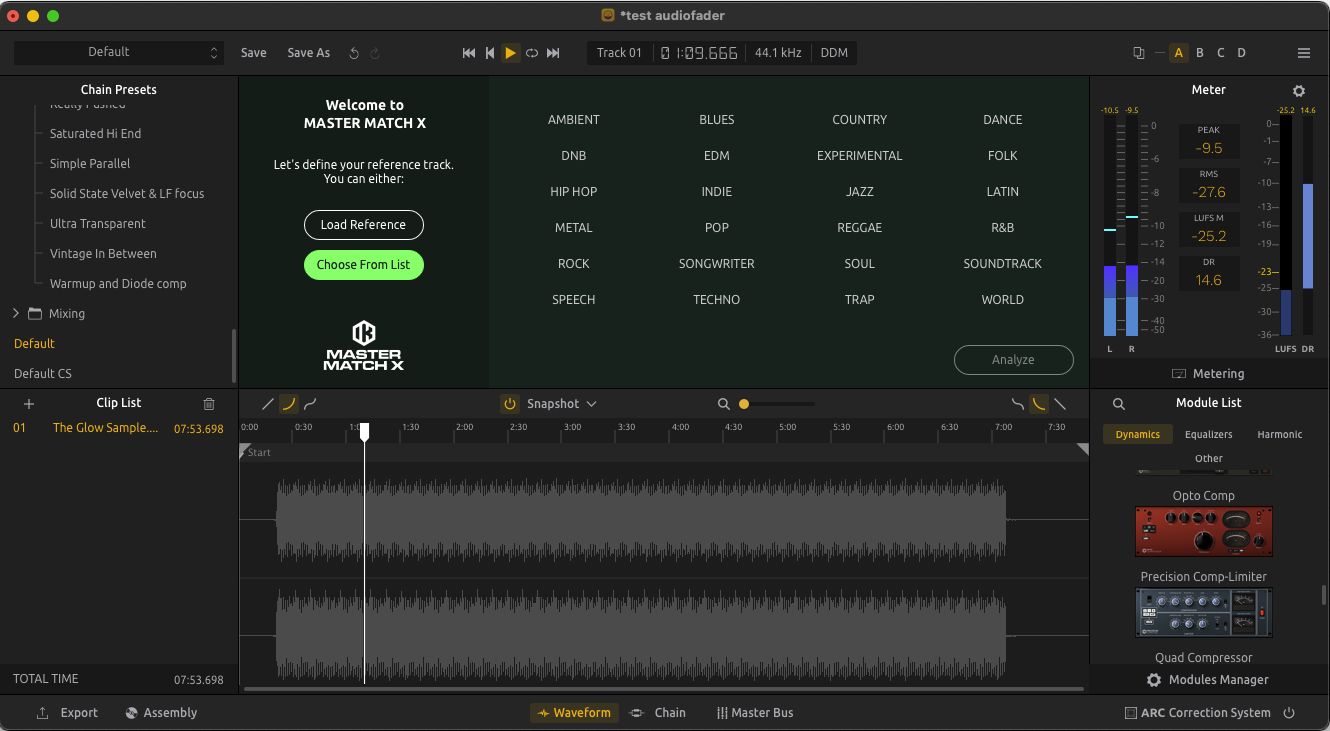Image resolution: width=1330 pixels, height=731 pixels.
Task: Click the Play button in transport
Action: [x=510, y=53]
